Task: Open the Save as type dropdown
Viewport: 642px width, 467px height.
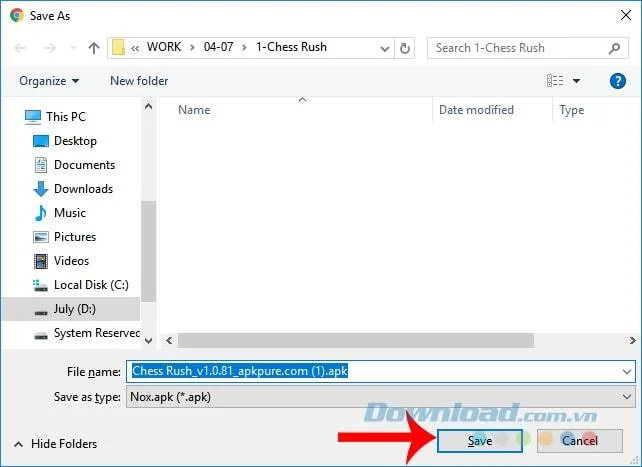Action: (x=380, y=397)
